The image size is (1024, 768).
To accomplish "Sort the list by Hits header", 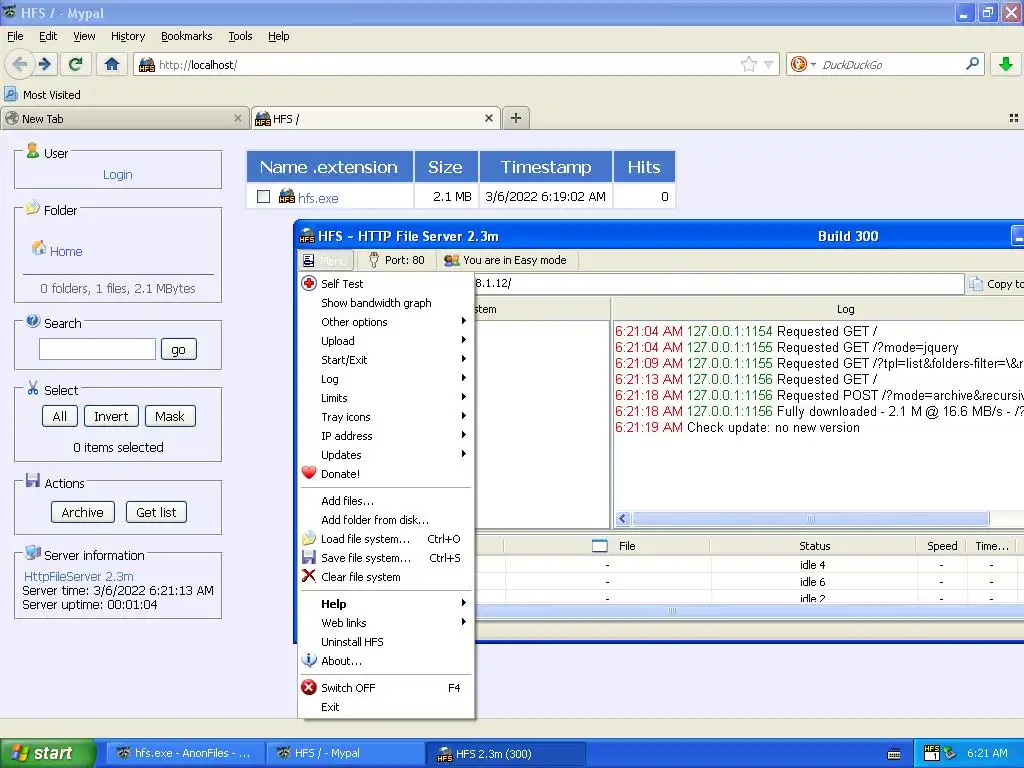I will pos(644,167).
